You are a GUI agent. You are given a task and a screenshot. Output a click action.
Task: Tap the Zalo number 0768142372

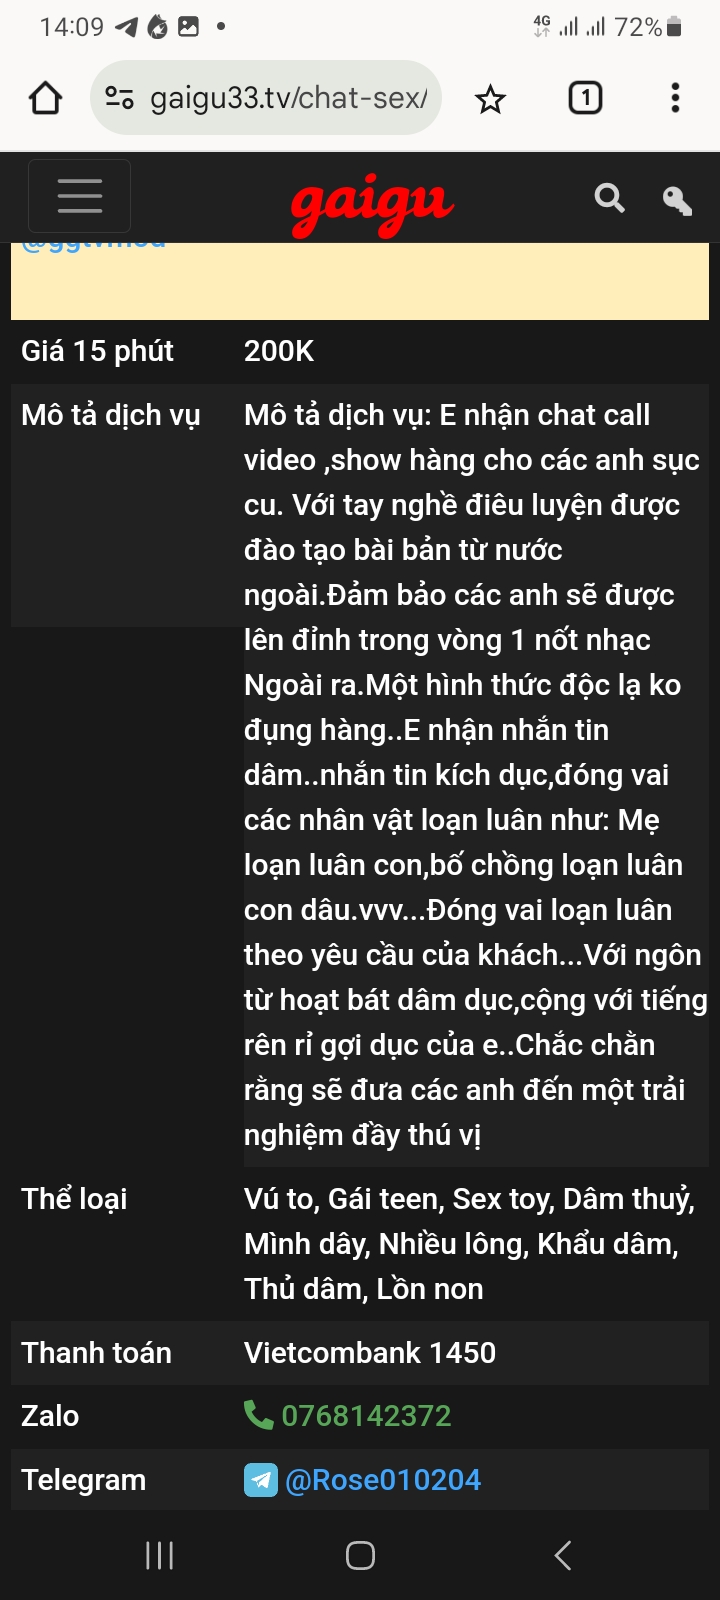point(366,1416)
